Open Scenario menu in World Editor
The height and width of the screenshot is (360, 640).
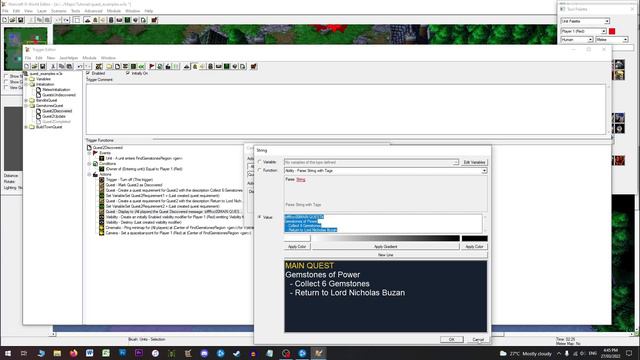[58, 11]
